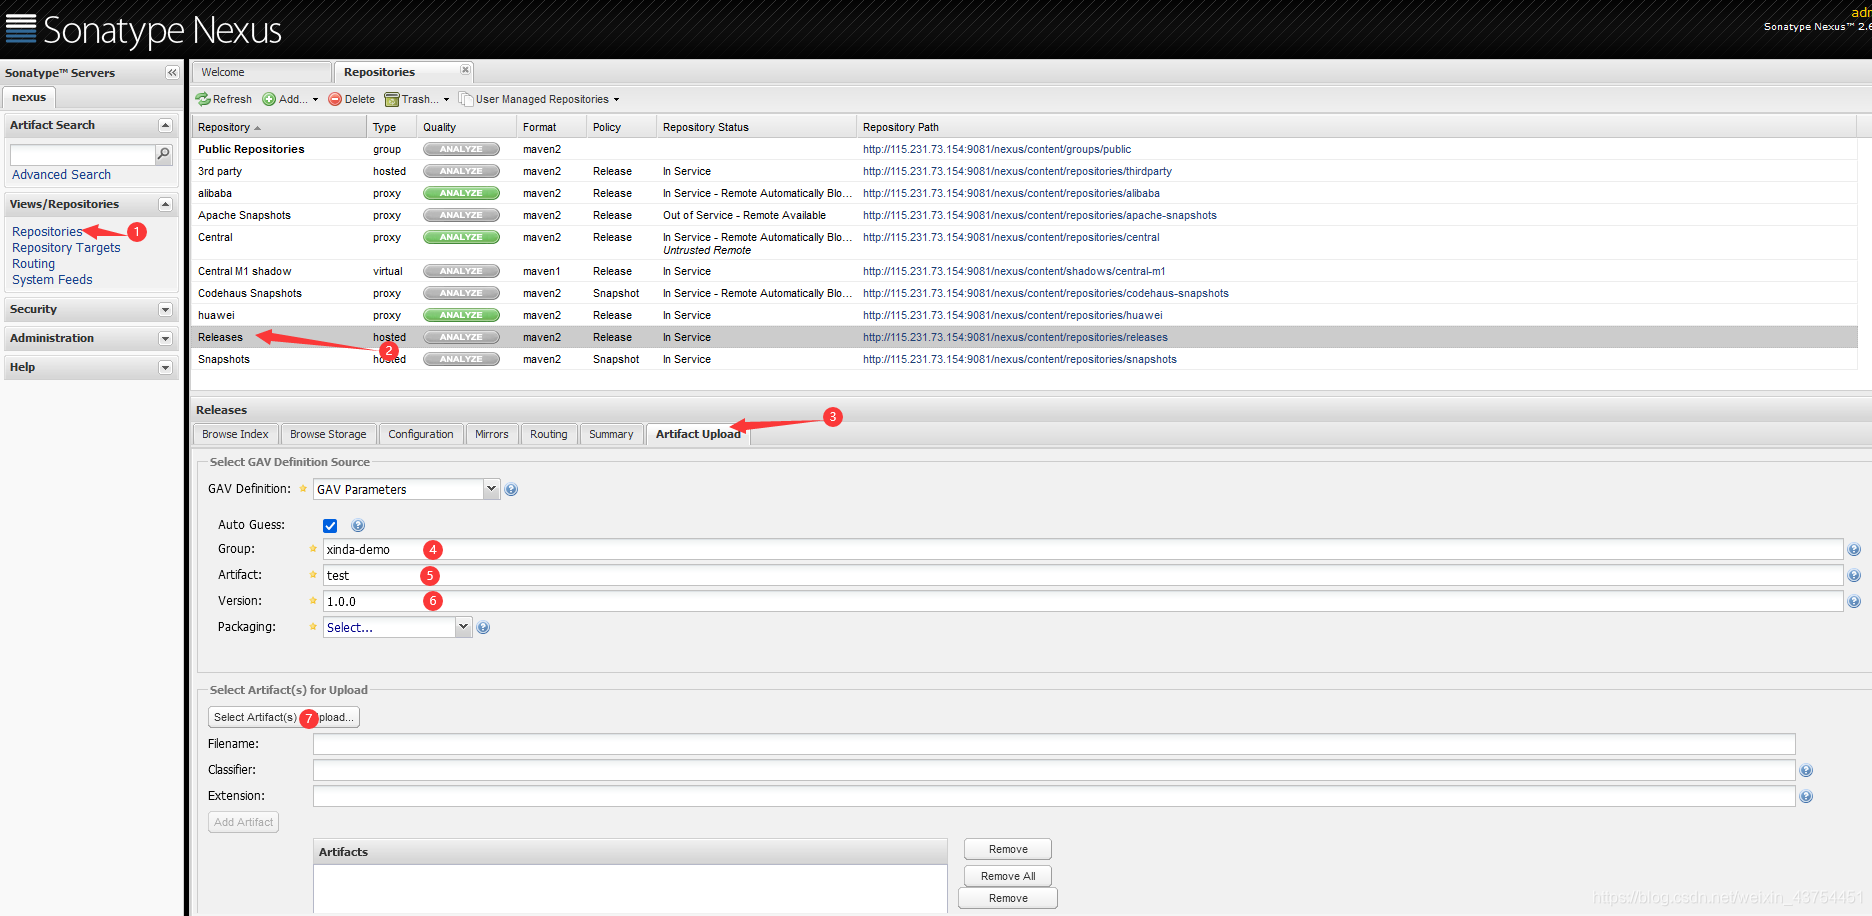Screen dimensions: 1872x916
Task: Open the Packaging select dropdown
Action: tap(463, 627)
